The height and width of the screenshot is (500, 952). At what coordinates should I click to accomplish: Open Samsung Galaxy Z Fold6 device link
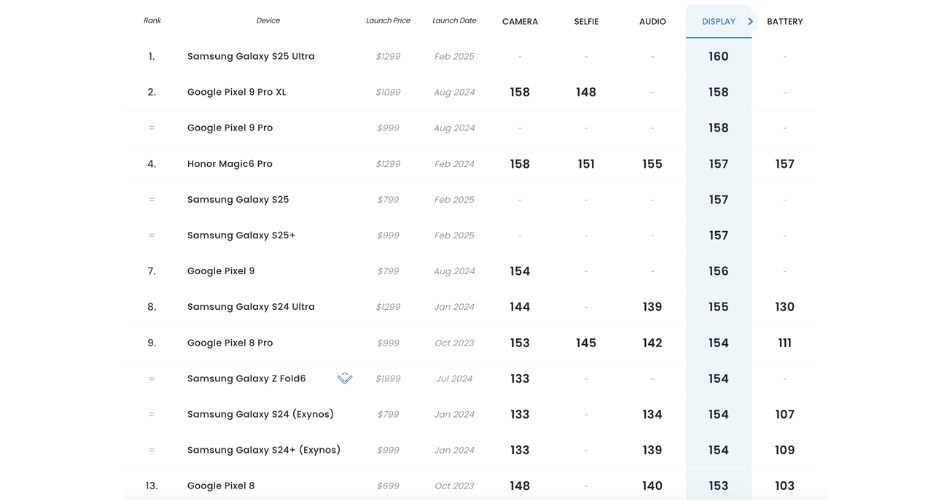pos(246,379)
